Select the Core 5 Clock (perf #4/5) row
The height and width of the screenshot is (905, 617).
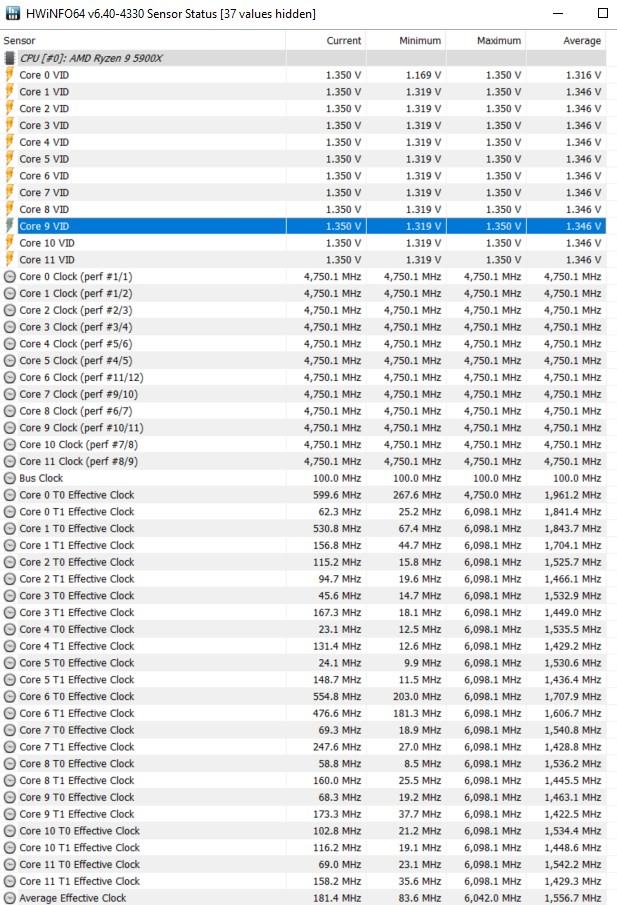click(x=303, y=360)
